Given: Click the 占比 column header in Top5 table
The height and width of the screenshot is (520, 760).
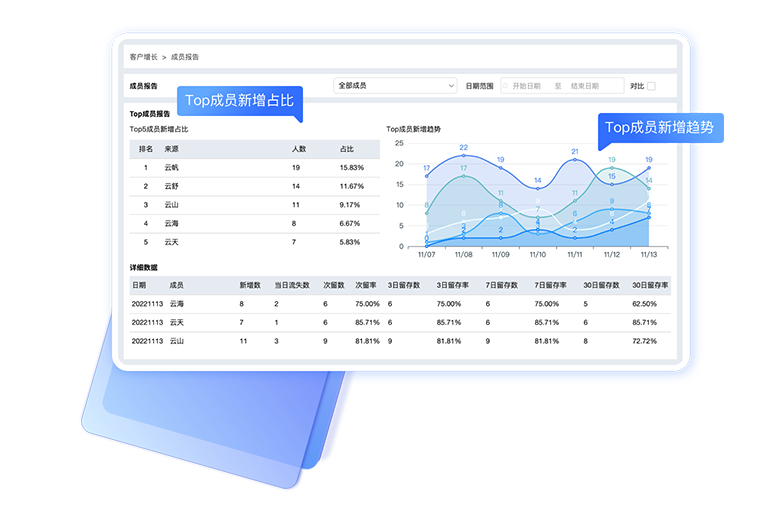Looking at the screenshot, I should click(x=347, y=149).
